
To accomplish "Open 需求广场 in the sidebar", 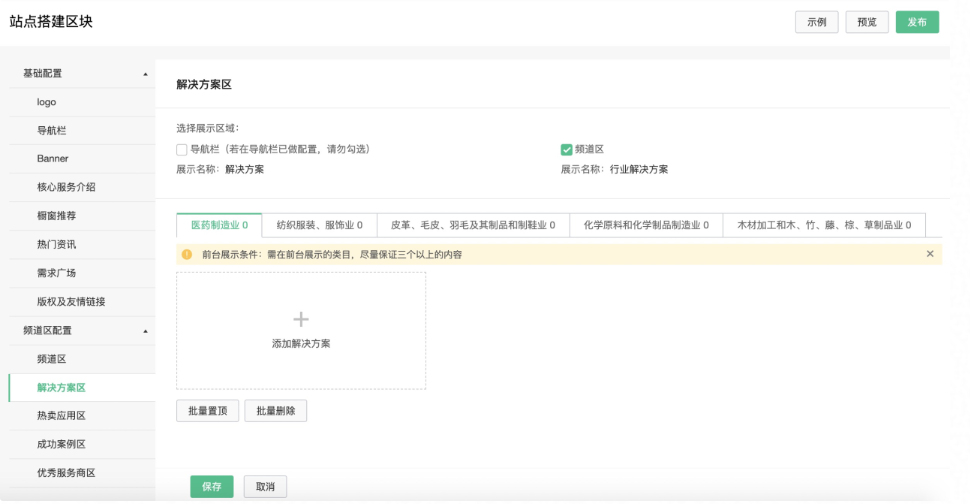I will tap(82, 273).
